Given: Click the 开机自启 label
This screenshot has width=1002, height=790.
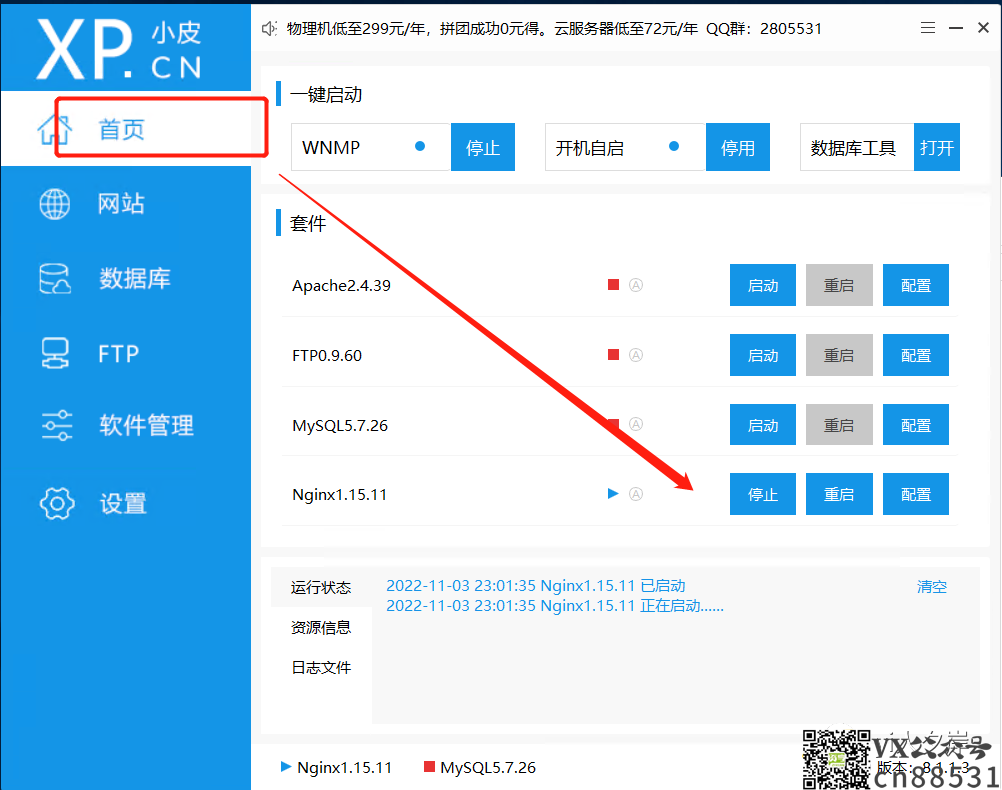Looking at the screenshot, I should tap(589, 148).
